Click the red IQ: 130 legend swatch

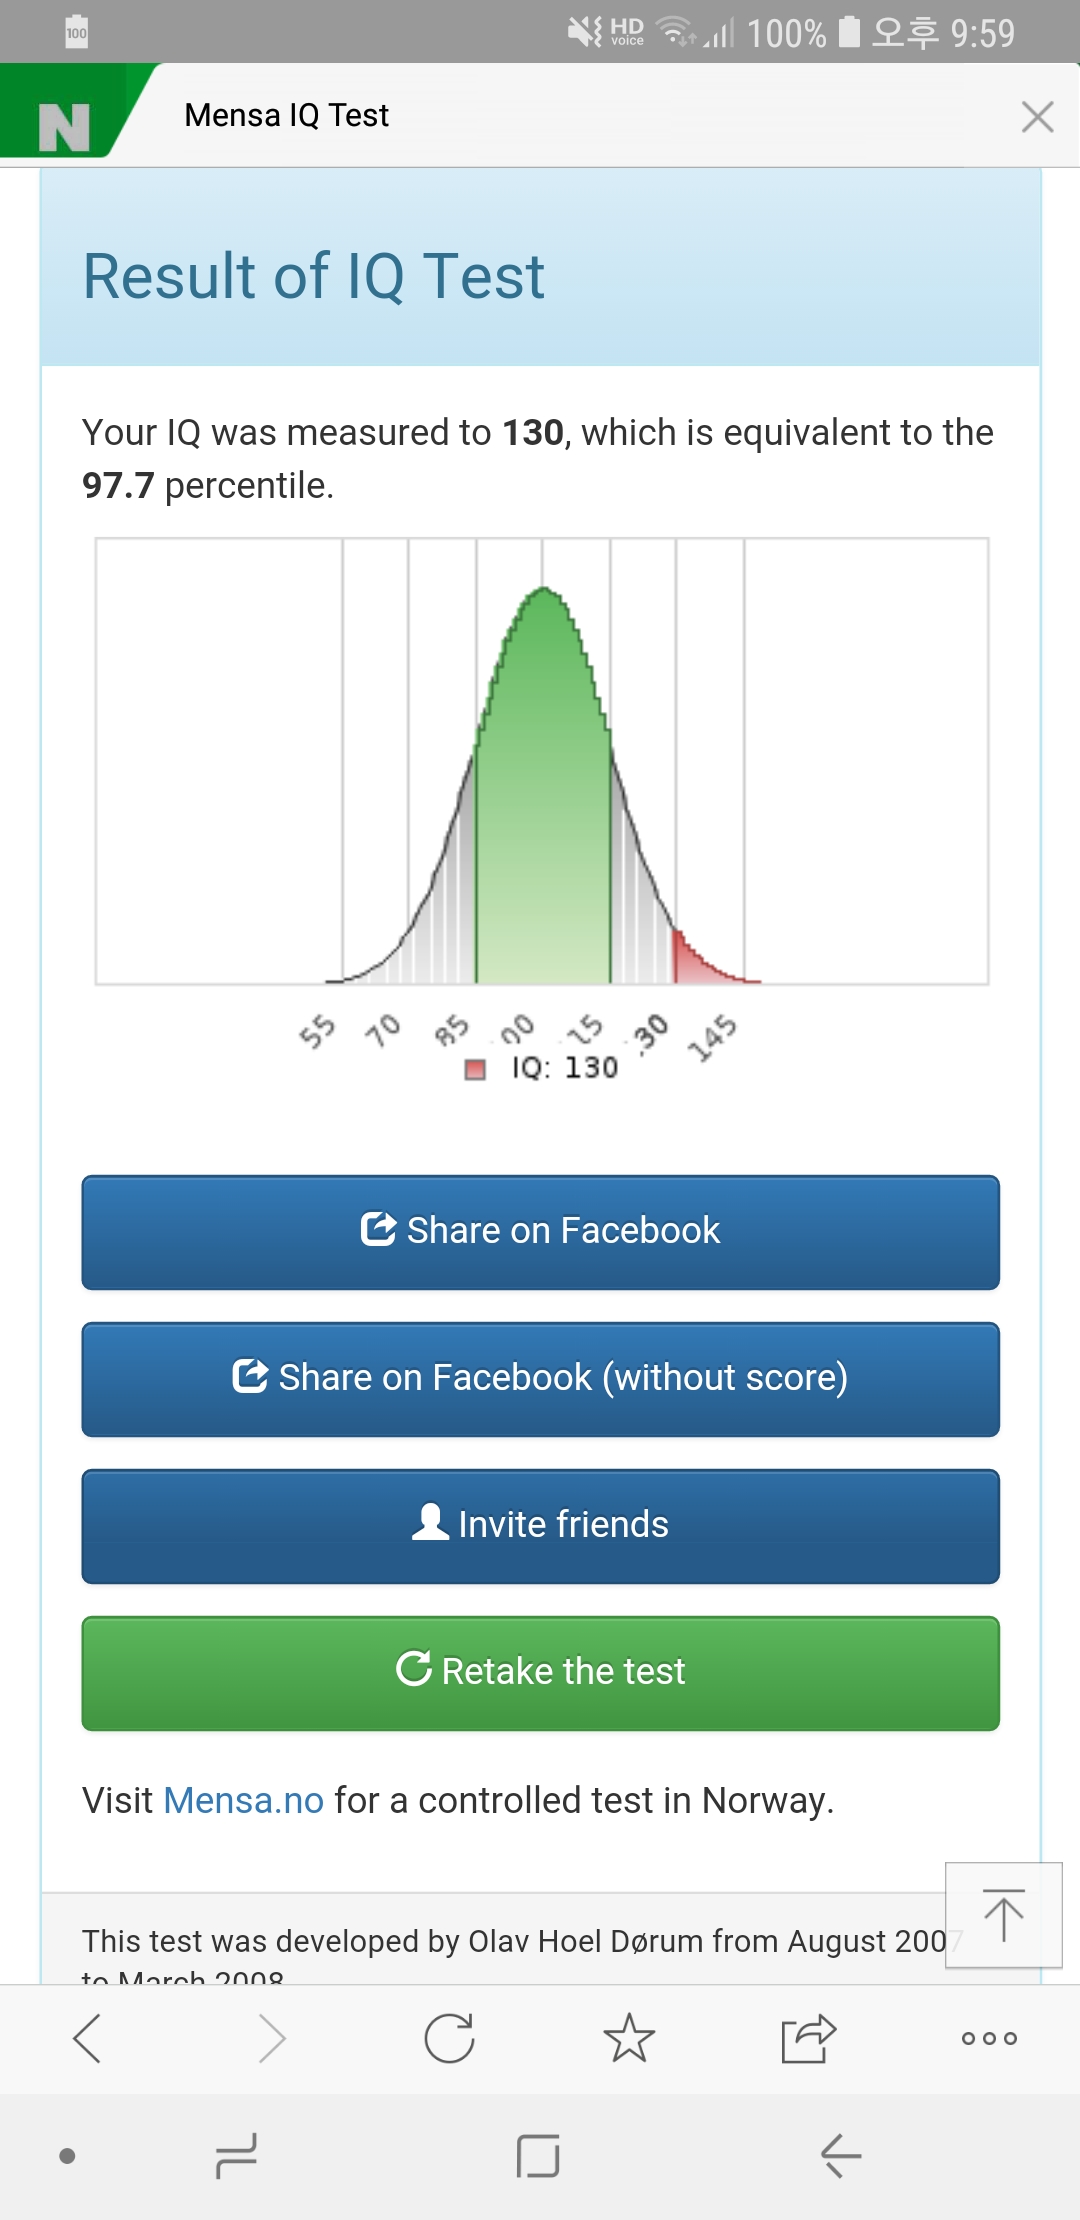click(475, 1069)
